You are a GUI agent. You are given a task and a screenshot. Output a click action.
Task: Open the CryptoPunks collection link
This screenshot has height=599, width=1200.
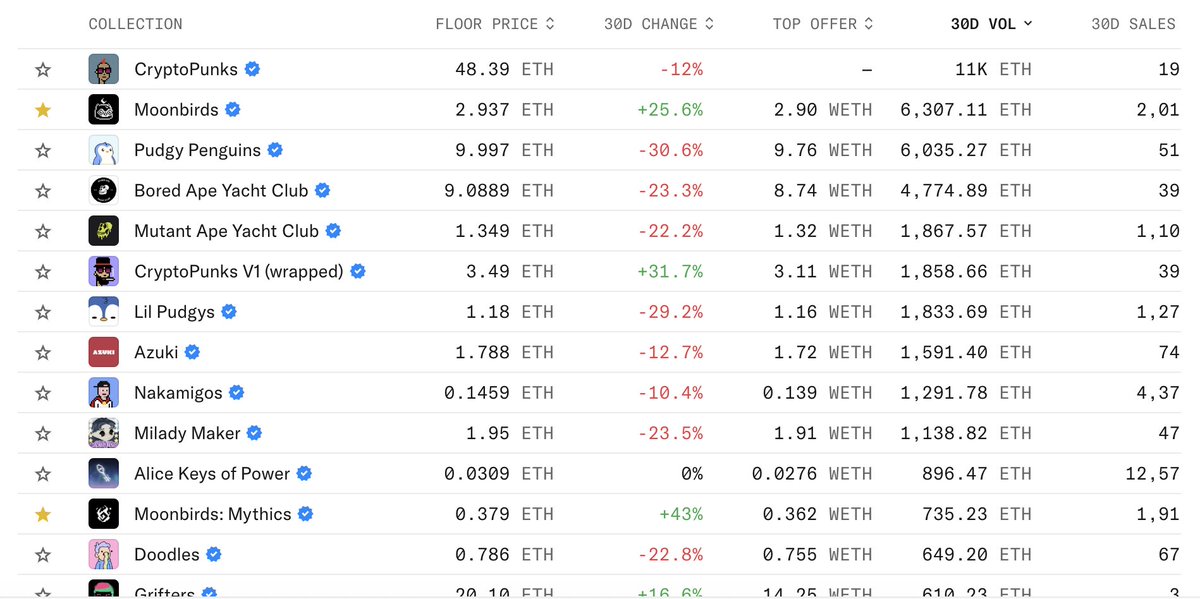click(186, 70)
